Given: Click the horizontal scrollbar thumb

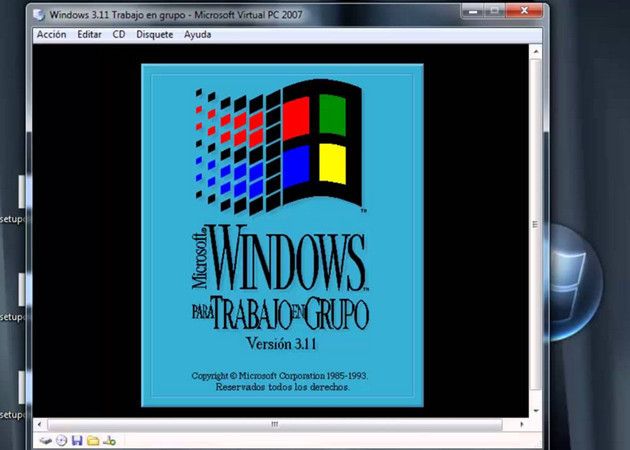Looking at the screenshot, I should click(x=275, y=424).
